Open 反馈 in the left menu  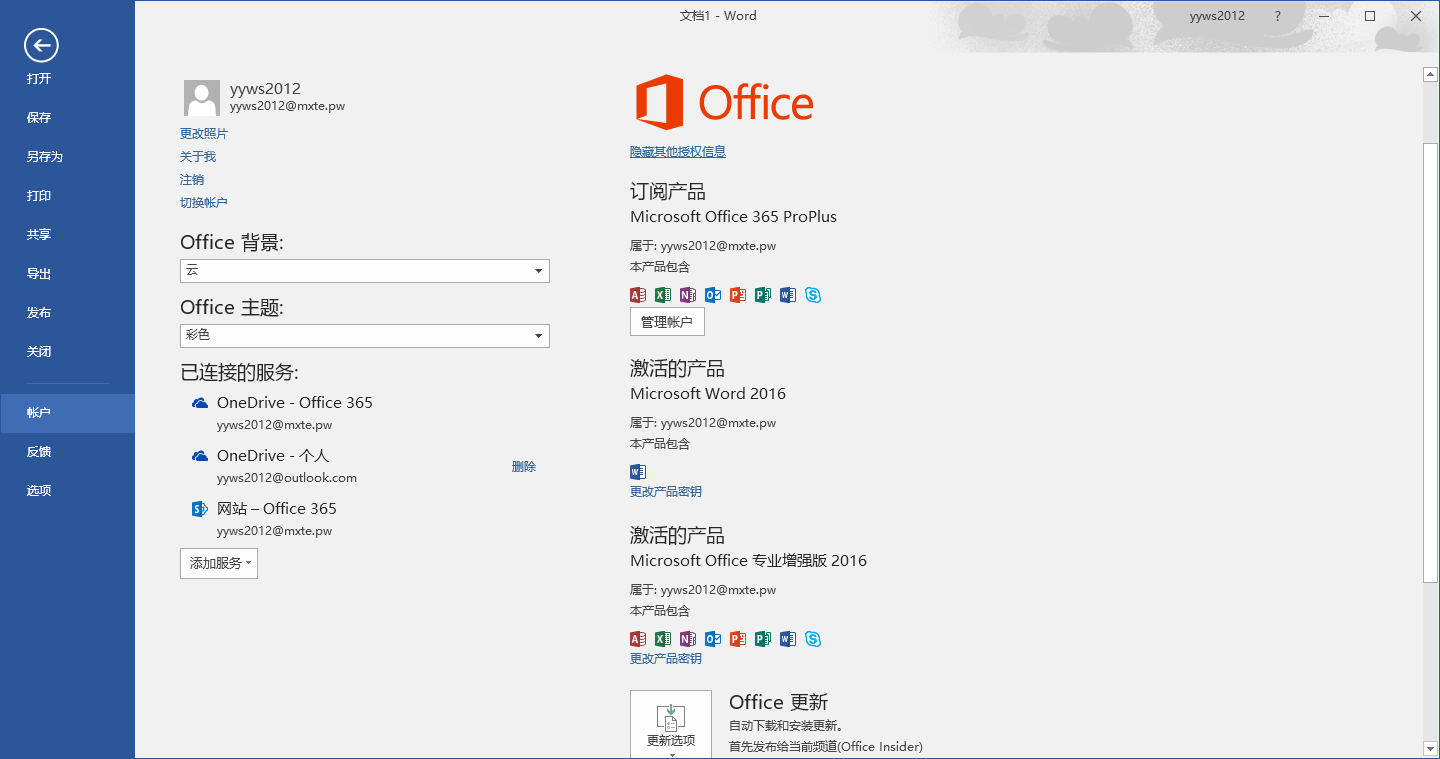(67, 452)
